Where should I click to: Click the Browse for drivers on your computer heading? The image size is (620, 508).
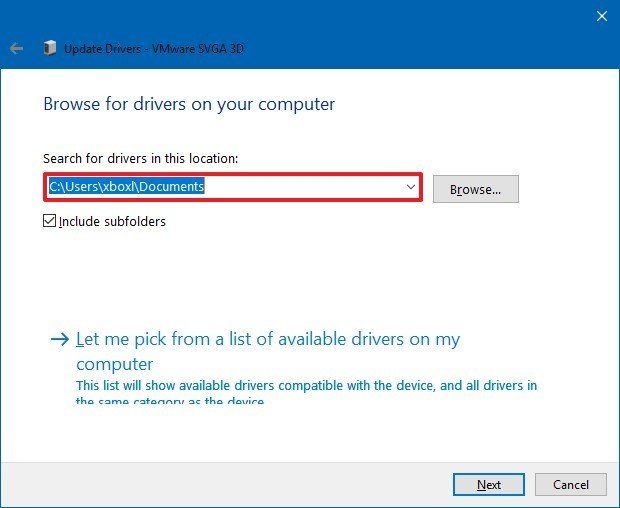click(189, 104)
